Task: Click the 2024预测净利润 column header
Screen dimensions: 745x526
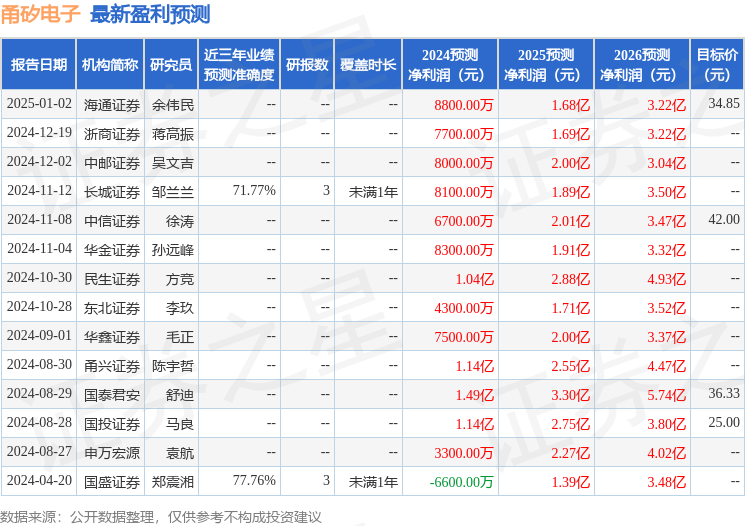Action: click(450, 65)
